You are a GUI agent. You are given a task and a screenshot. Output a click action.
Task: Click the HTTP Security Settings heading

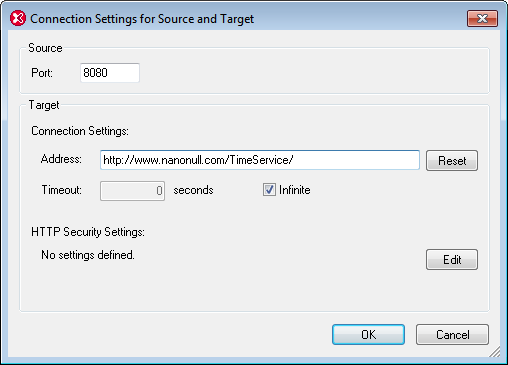(88, 232)
